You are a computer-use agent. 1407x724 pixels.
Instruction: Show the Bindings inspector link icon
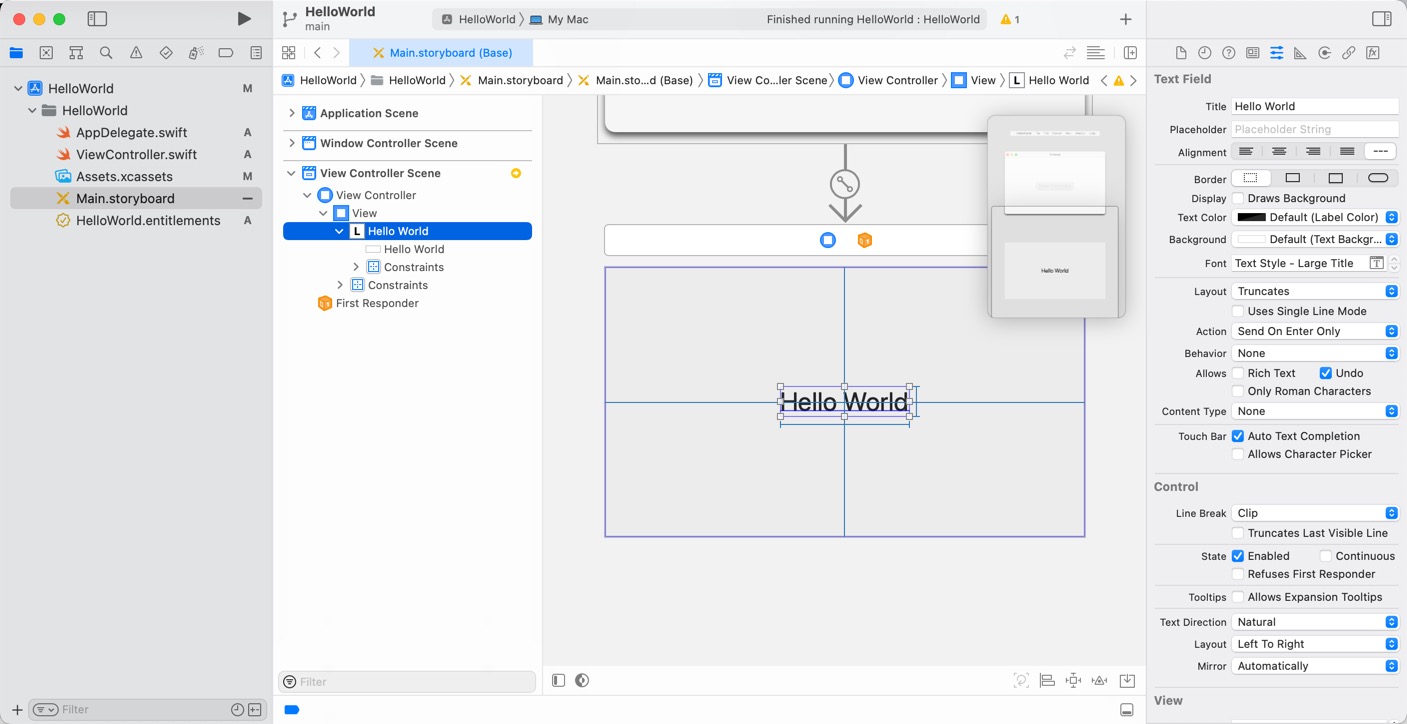tap(1348, 53)
